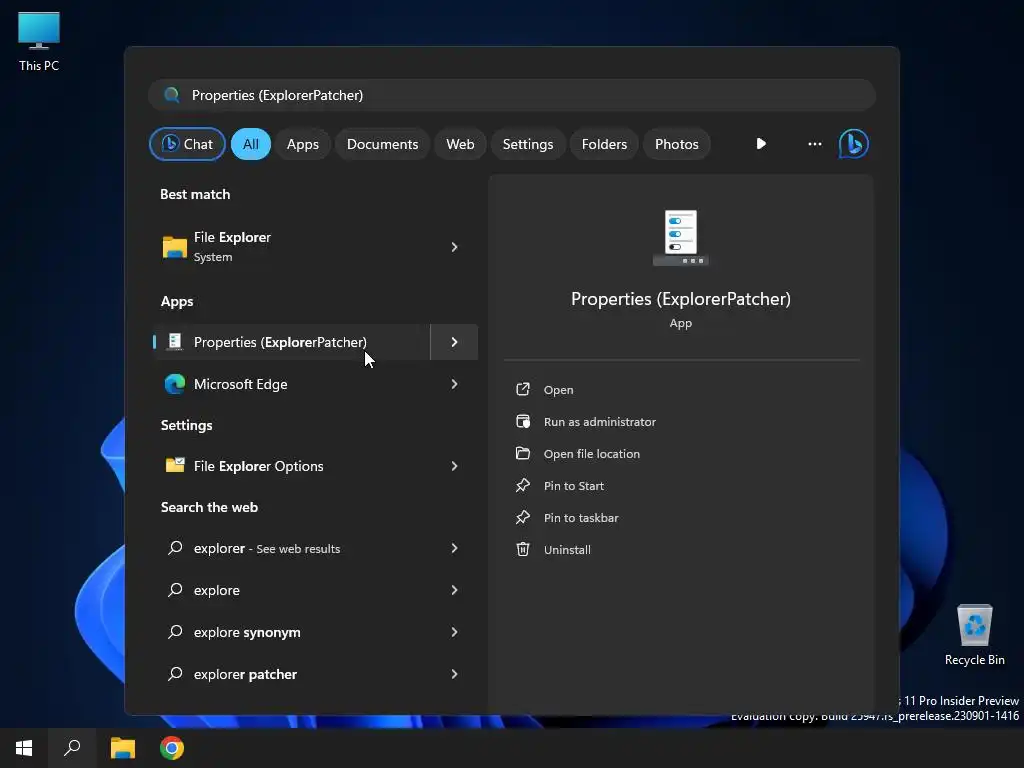Screen dimensions: 1024x768
Task: Switch to the Chat filter tab
Action: (187, 144)
